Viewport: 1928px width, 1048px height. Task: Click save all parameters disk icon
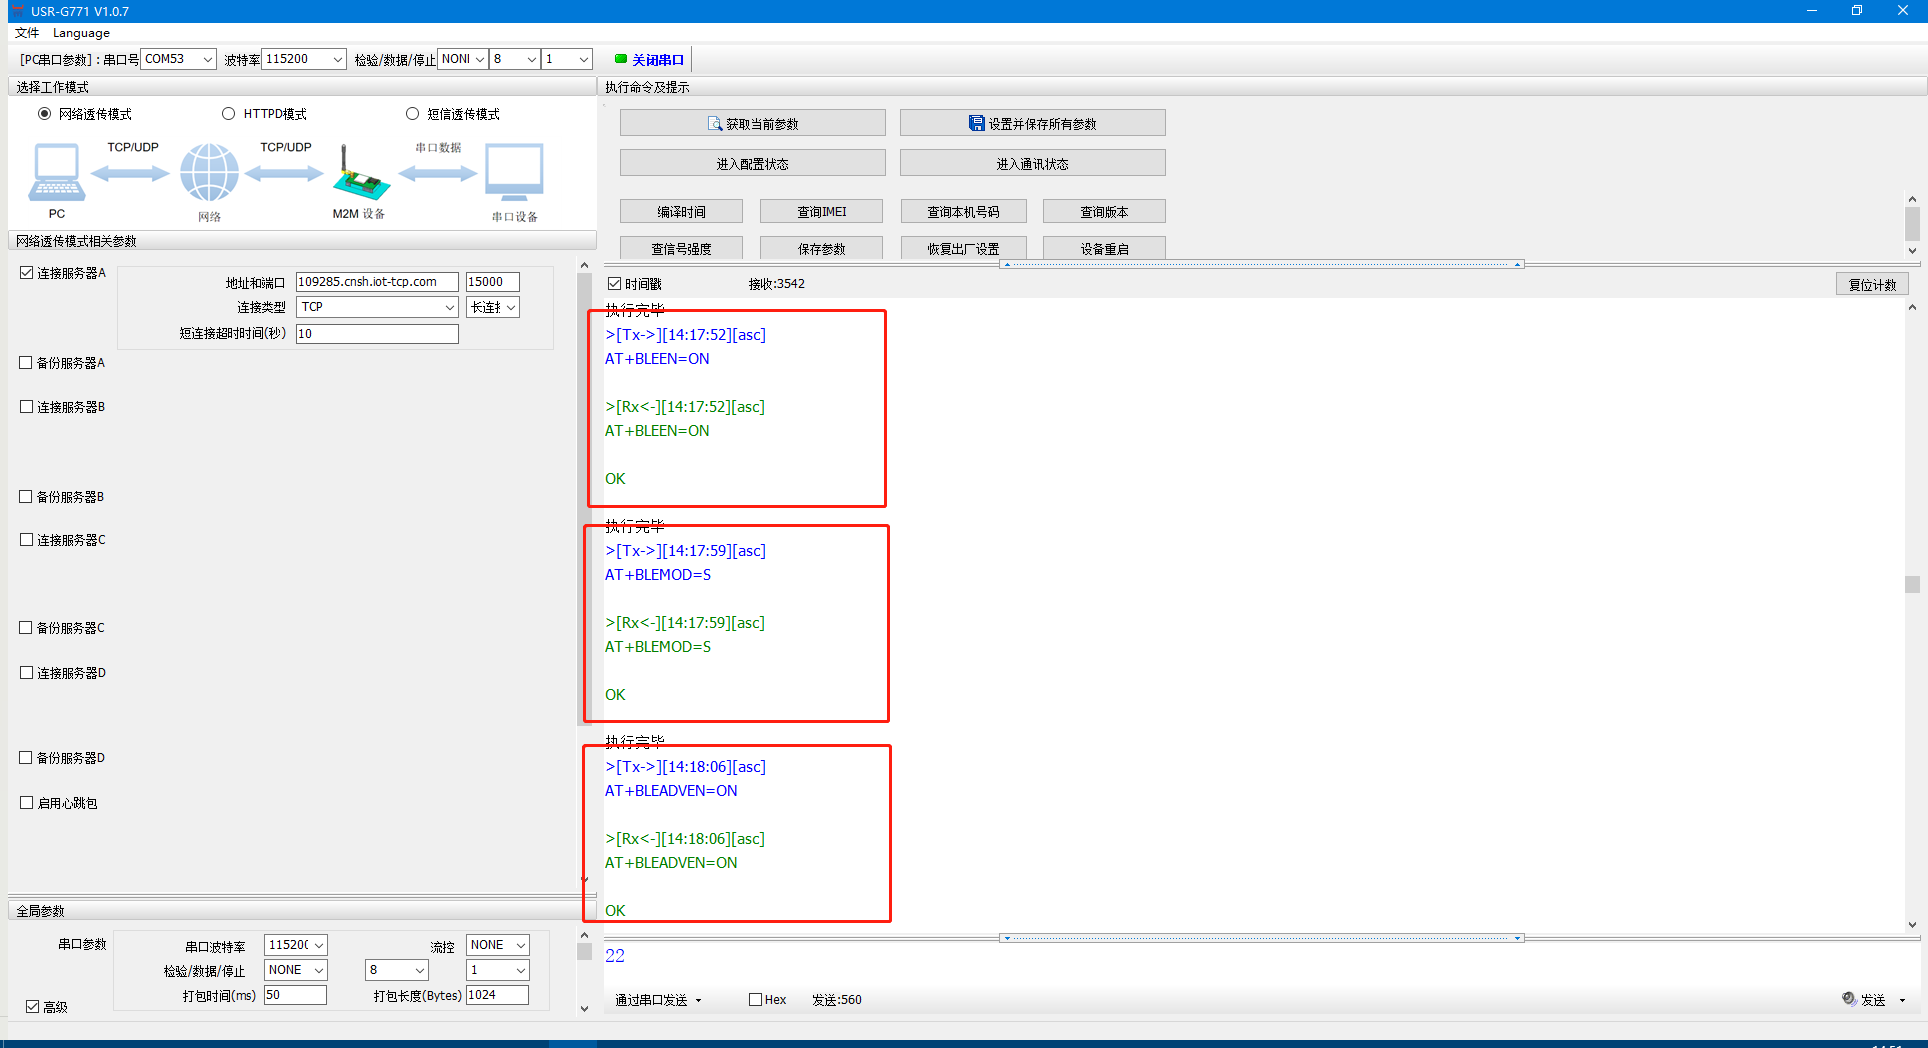[x=976, y=124]
